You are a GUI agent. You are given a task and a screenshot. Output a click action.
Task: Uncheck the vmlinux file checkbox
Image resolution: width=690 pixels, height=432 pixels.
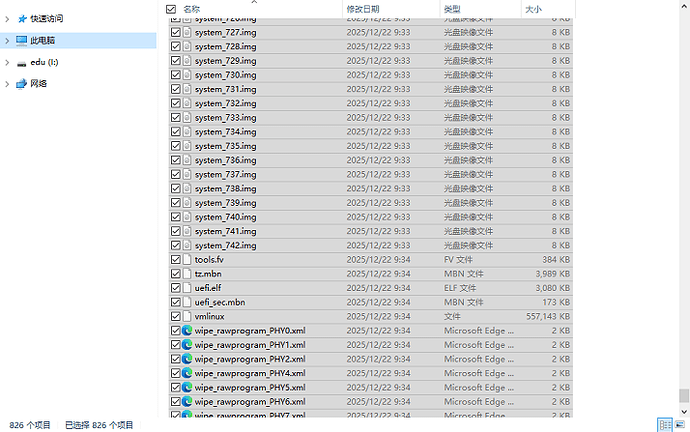[176, 316]
